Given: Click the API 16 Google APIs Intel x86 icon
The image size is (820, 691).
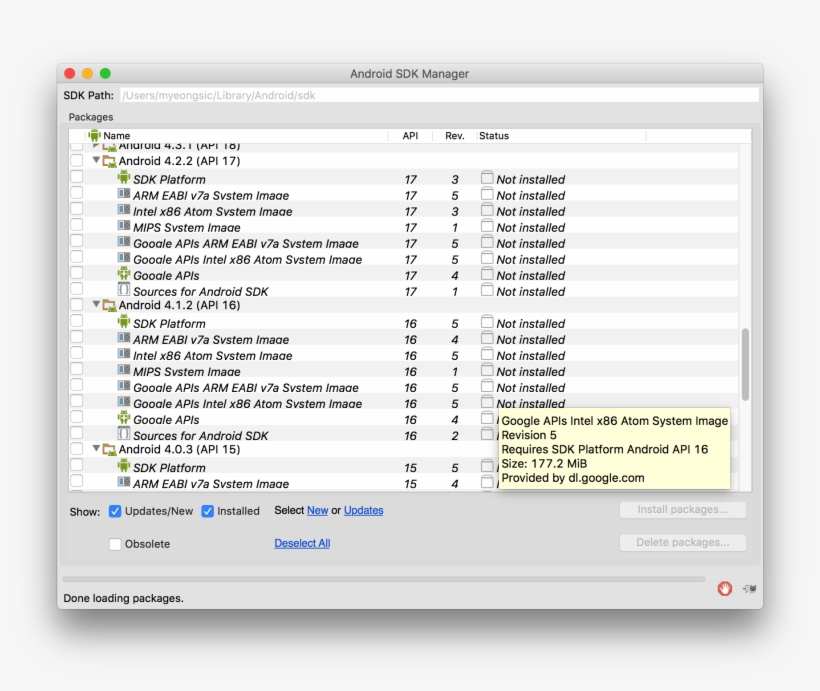Looking at the screenshot, I should [123, 402].
